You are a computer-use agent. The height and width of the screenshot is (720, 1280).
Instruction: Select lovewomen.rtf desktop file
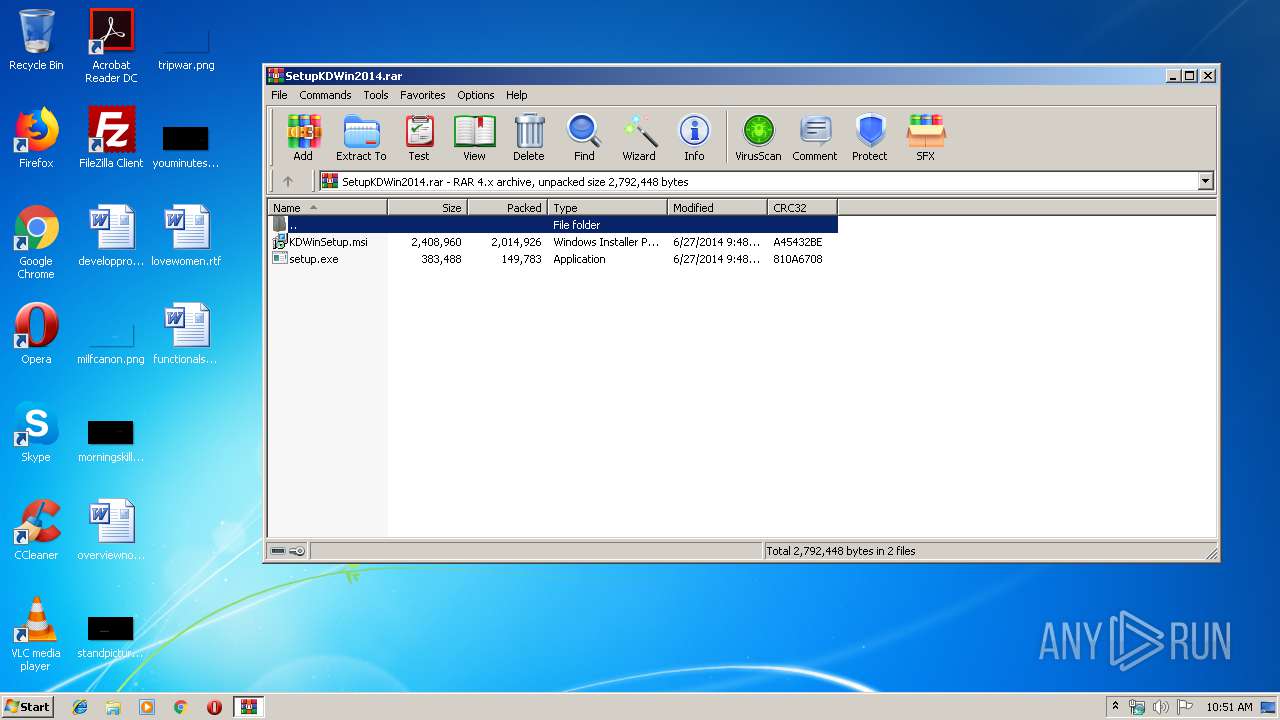(x=186, y=236)
